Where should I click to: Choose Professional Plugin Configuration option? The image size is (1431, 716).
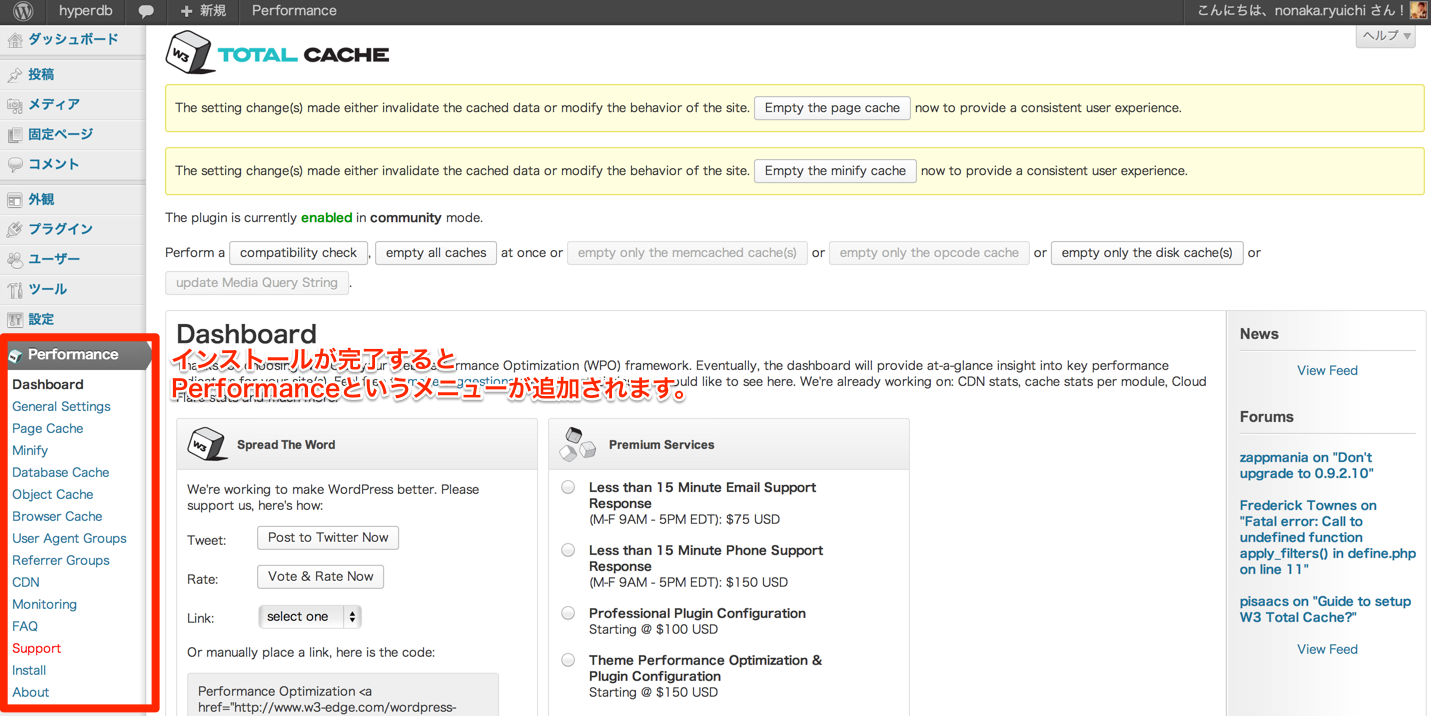click(568, 613)
